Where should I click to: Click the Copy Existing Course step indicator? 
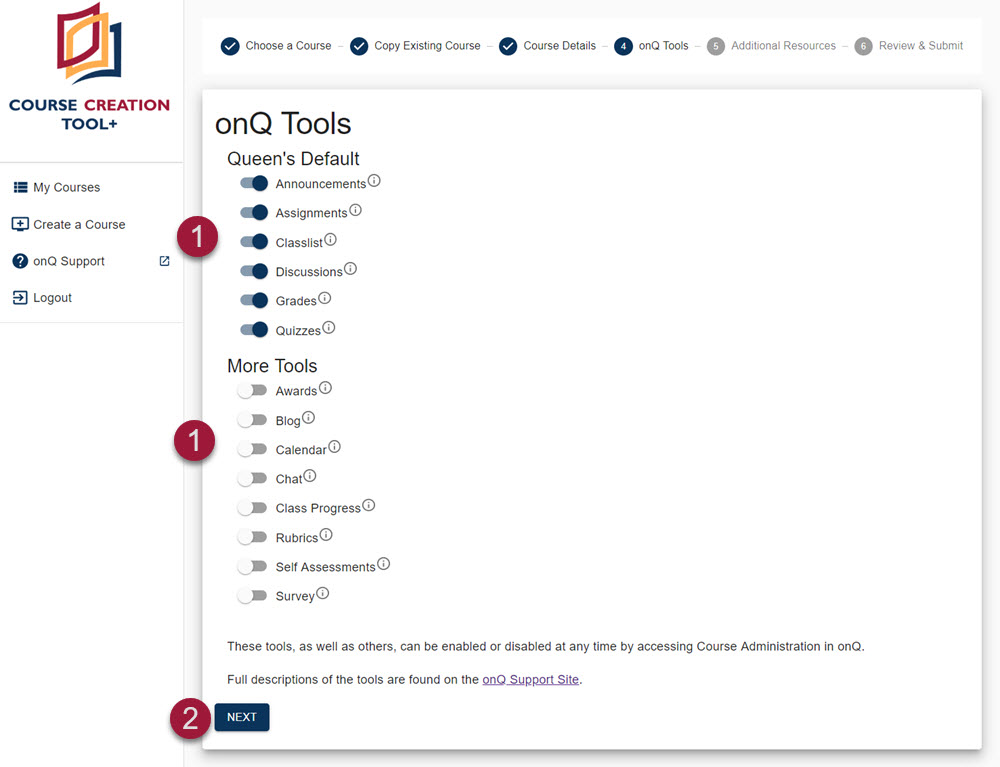pyautogui.click(x=359, y=45)
